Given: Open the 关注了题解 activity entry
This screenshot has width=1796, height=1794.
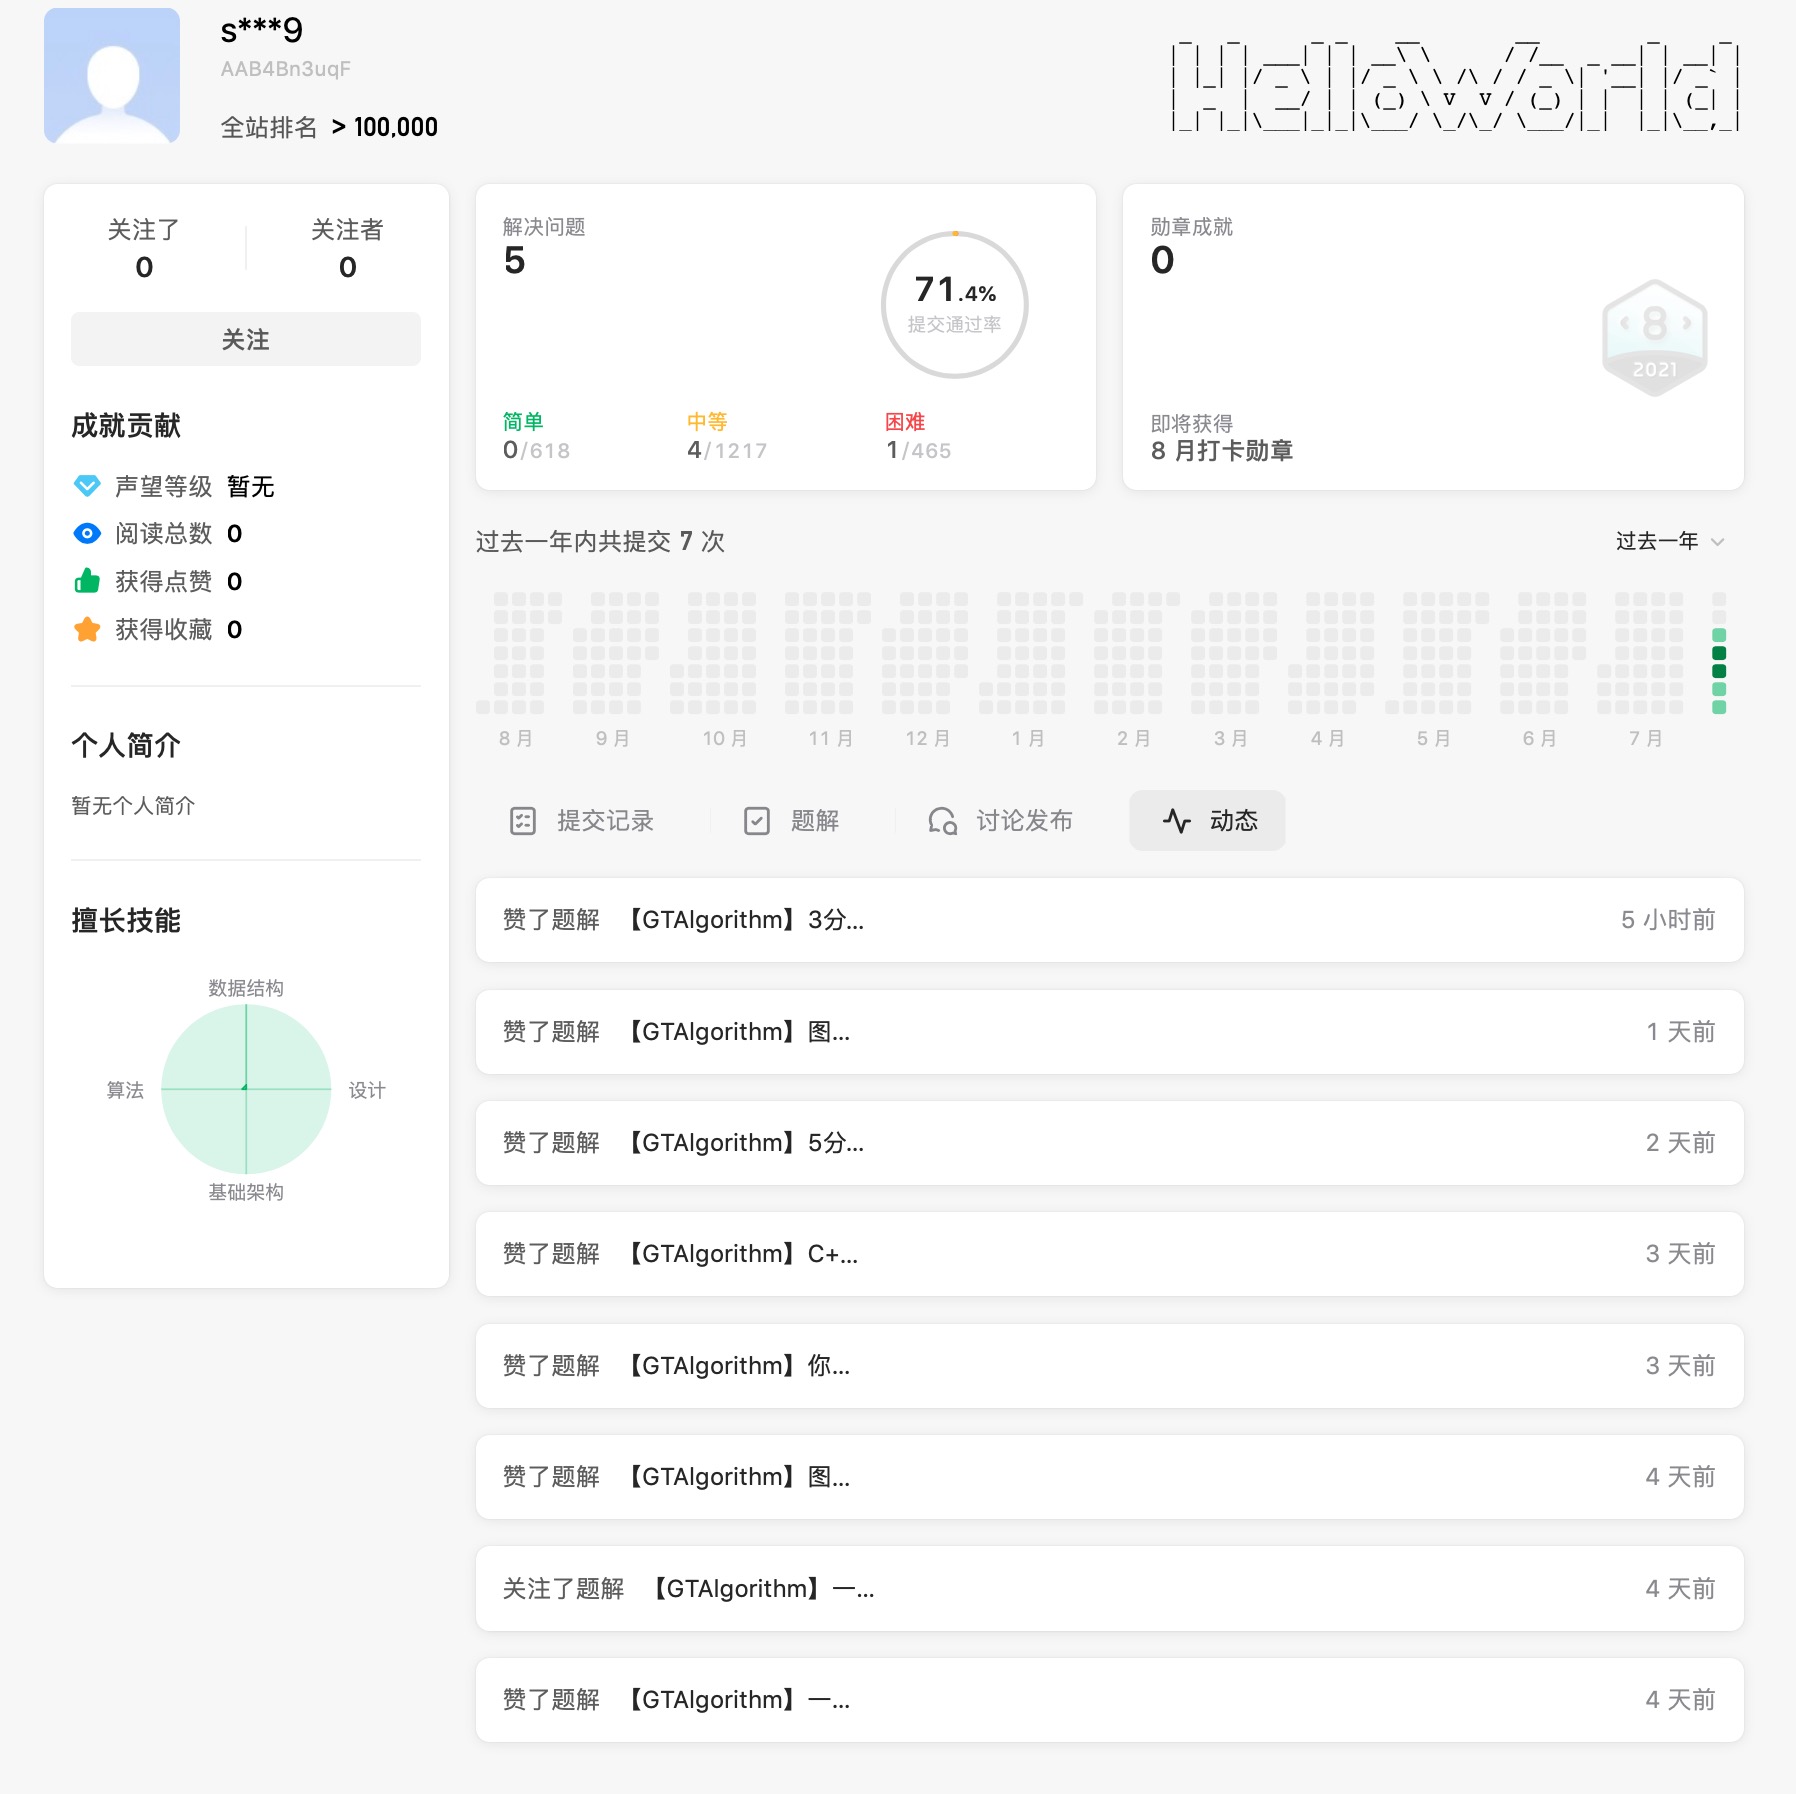Looking at the screenshot, I should tap(1109, 1589).
